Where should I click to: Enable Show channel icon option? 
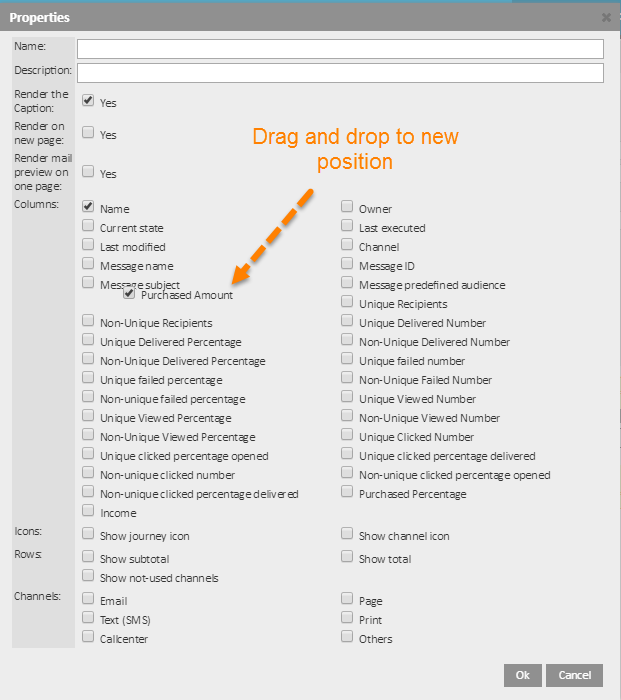[347, 535]
